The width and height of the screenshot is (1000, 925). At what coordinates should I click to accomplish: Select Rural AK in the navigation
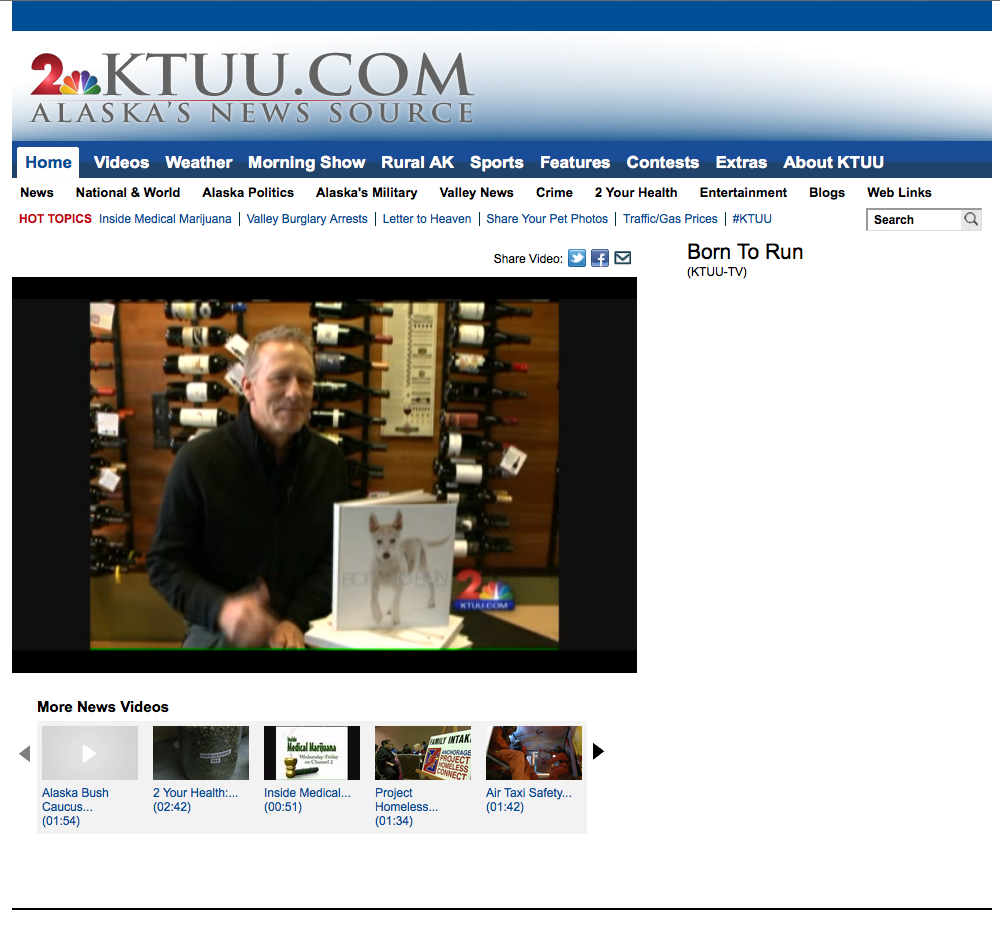418,163
